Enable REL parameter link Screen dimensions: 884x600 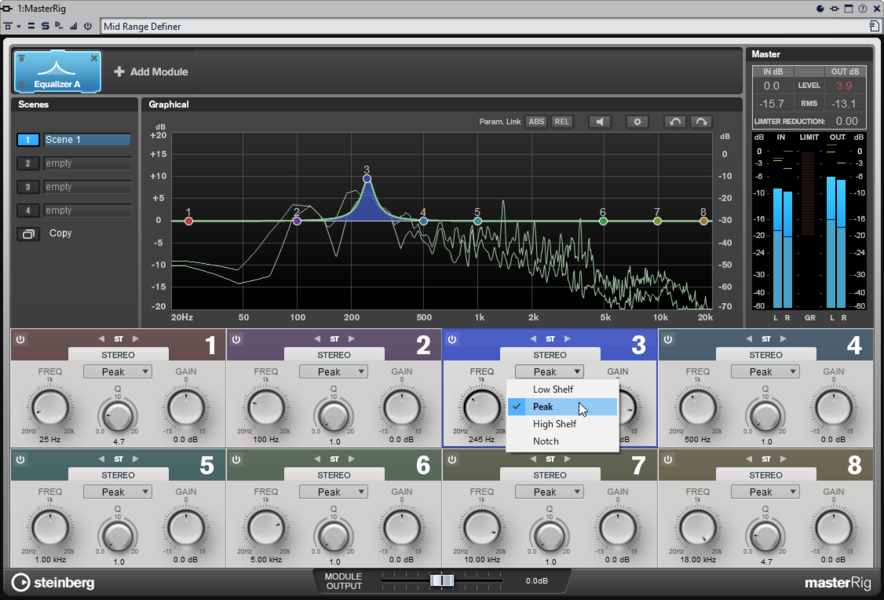pyautogui.click(x=562, y=122)
